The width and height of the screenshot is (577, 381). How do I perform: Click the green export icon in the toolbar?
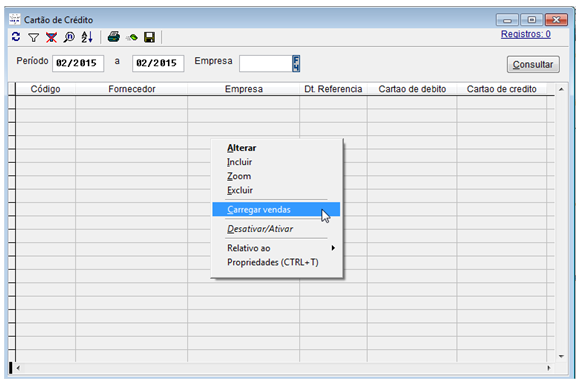(x=132, y=38)
